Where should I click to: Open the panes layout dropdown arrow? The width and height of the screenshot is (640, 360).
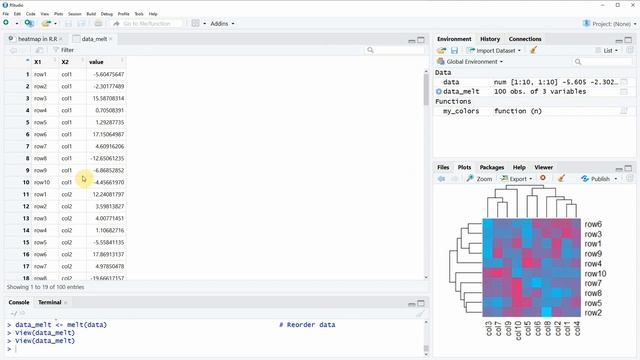pos(204,24)
